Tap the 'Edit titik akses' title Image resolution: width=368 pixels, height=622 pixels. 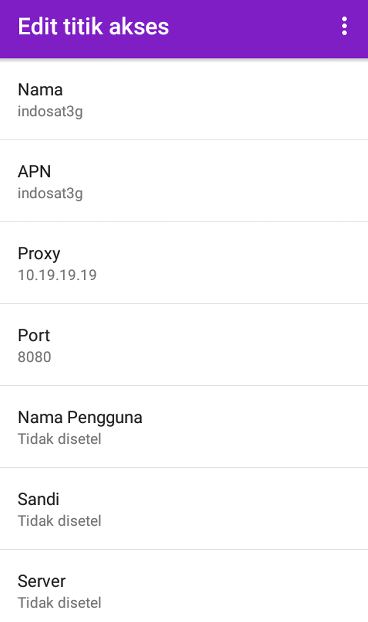(x=93, y=27)
